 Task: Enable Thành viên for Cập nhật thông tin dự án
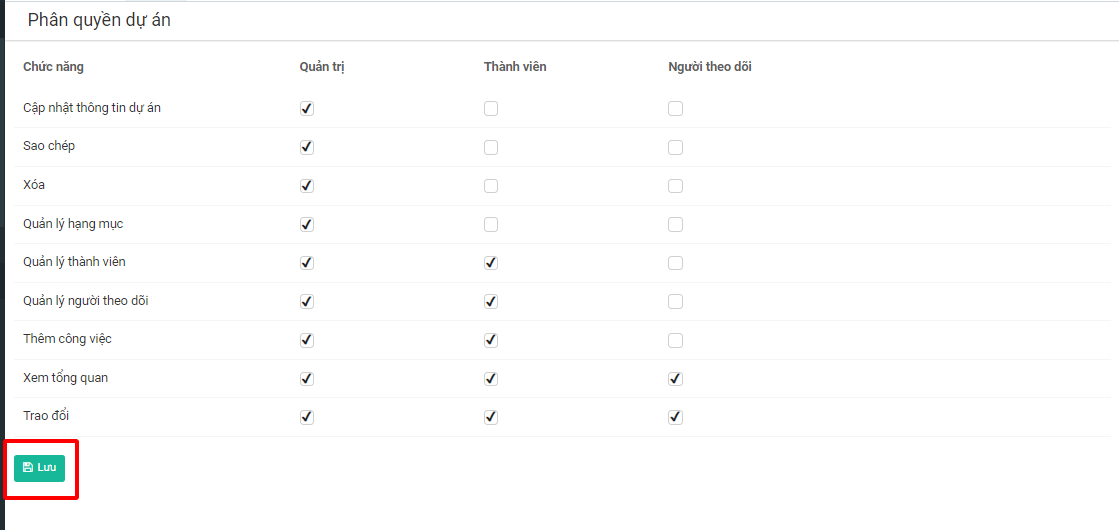point(491,108)
